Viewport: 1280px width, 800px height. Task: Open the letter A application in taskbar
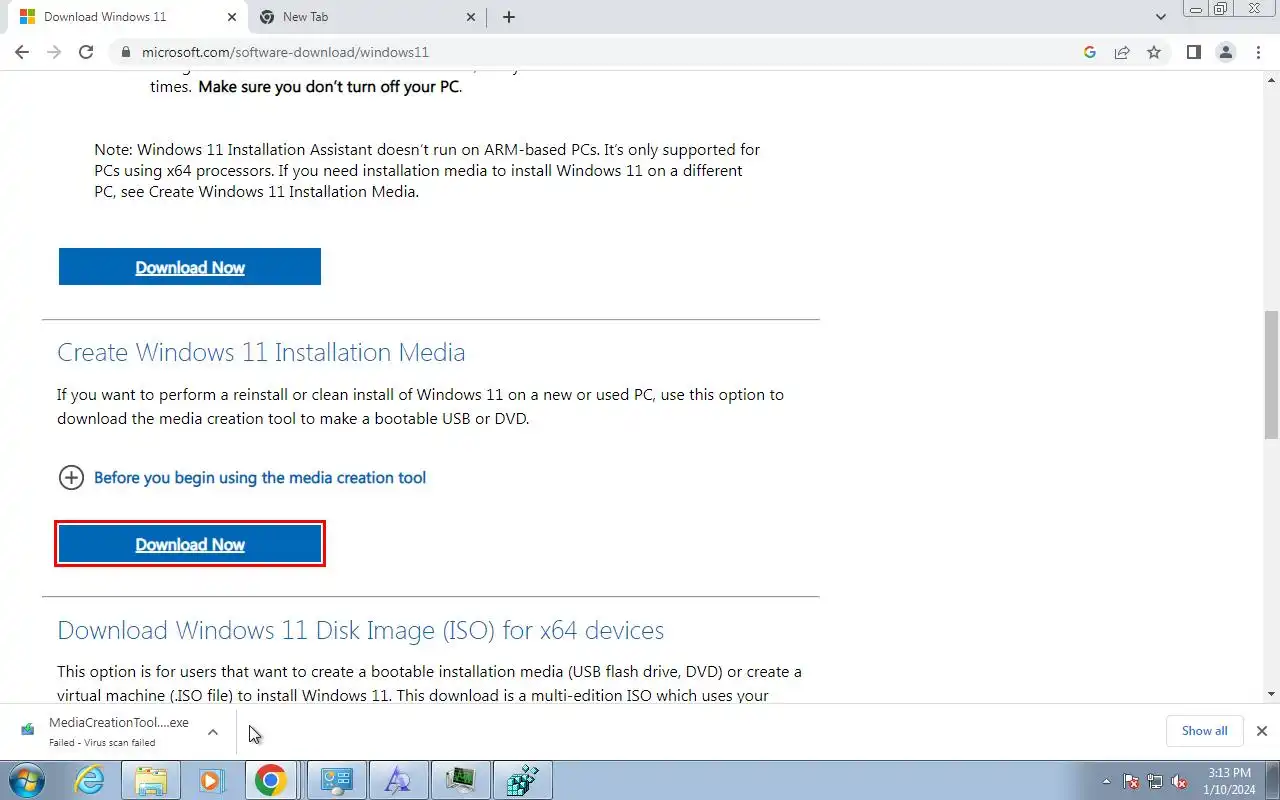[x=399, y=780]
